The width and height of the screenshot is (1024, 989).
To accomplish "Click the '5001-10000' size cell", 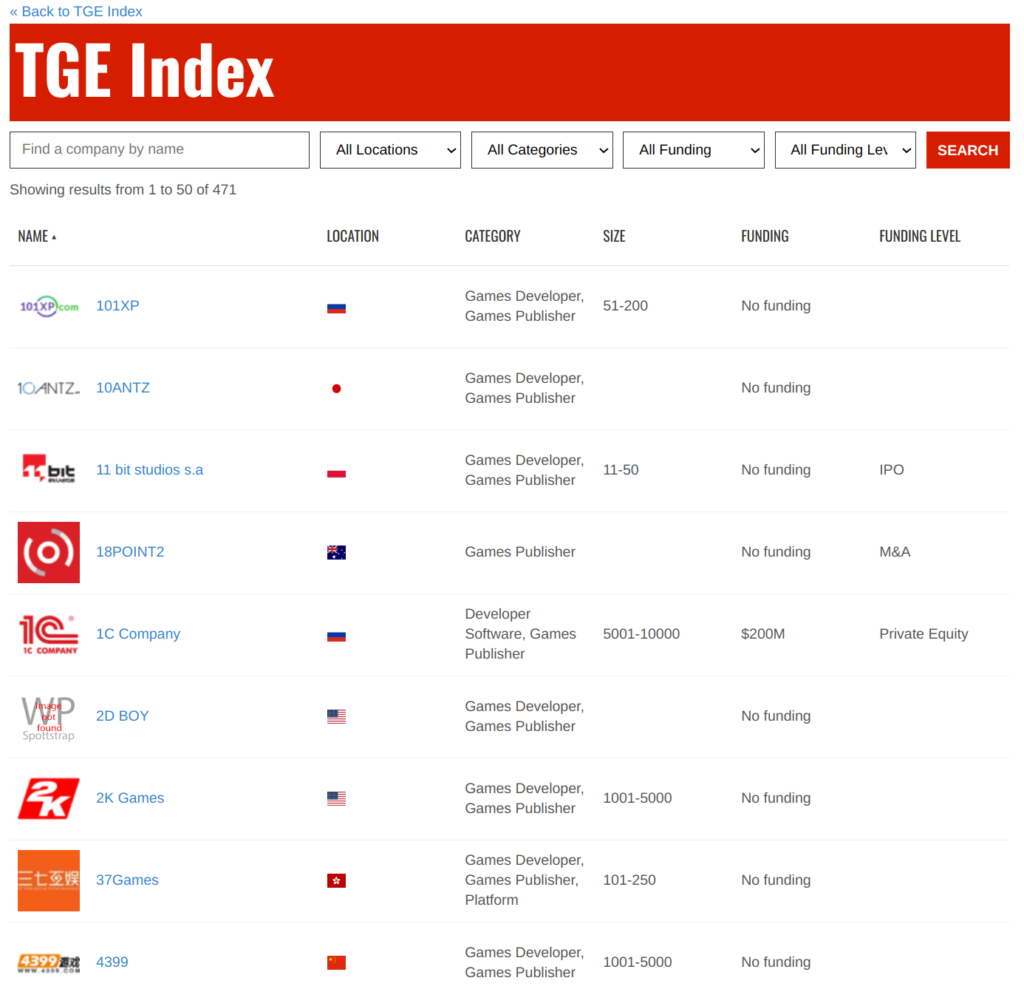I will tap(641, 634).
